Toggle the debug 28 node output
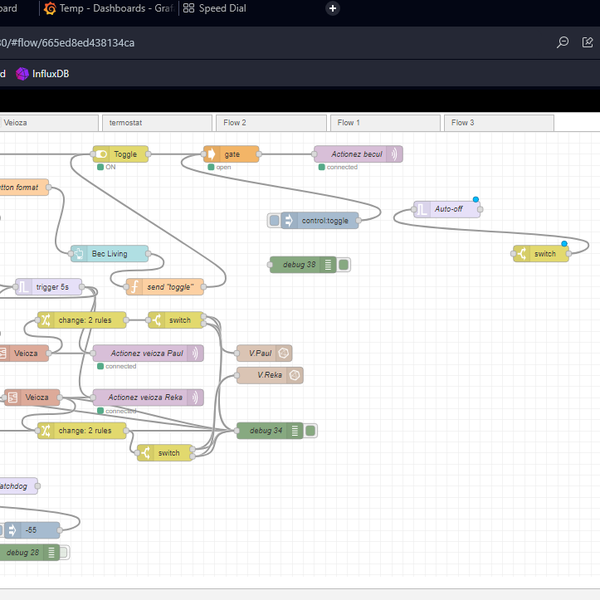 click(64, 552)
